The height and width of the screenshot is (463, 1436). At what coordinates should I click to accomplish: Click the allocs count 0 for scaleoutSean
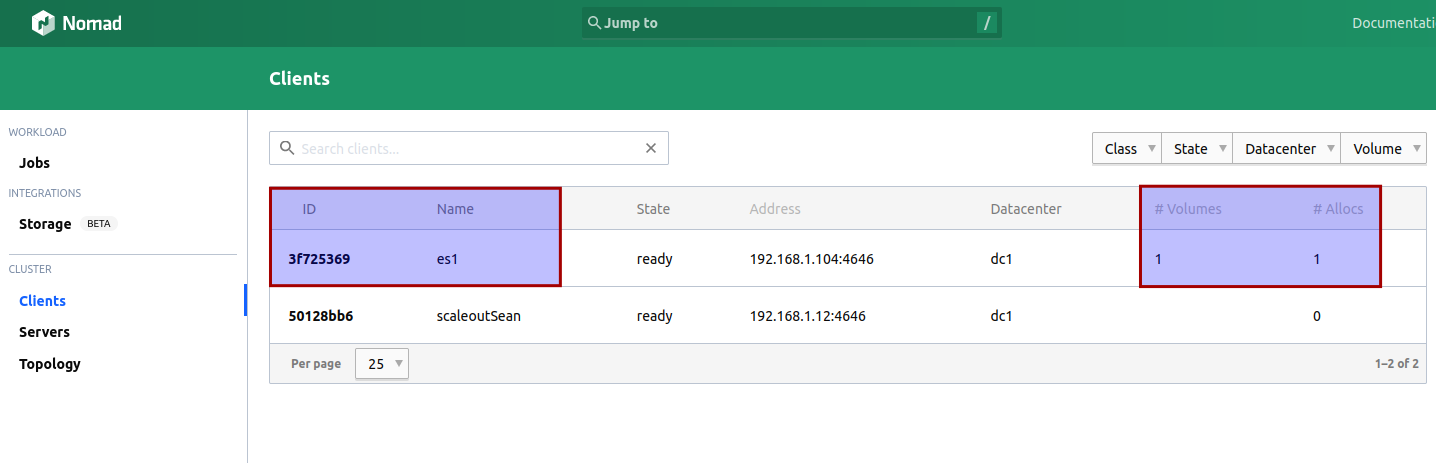coord(1317,316)
